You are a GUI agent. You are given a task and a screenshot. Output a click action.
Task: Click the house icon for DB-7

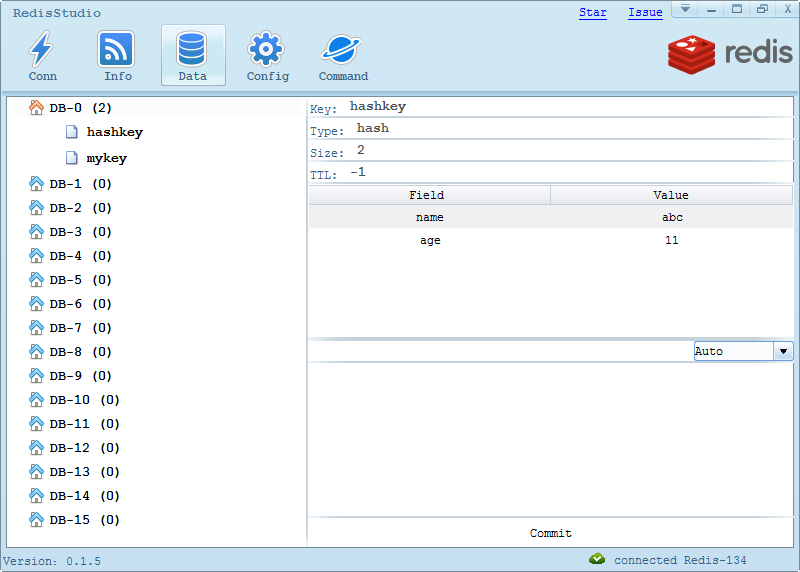click(36, 328)
